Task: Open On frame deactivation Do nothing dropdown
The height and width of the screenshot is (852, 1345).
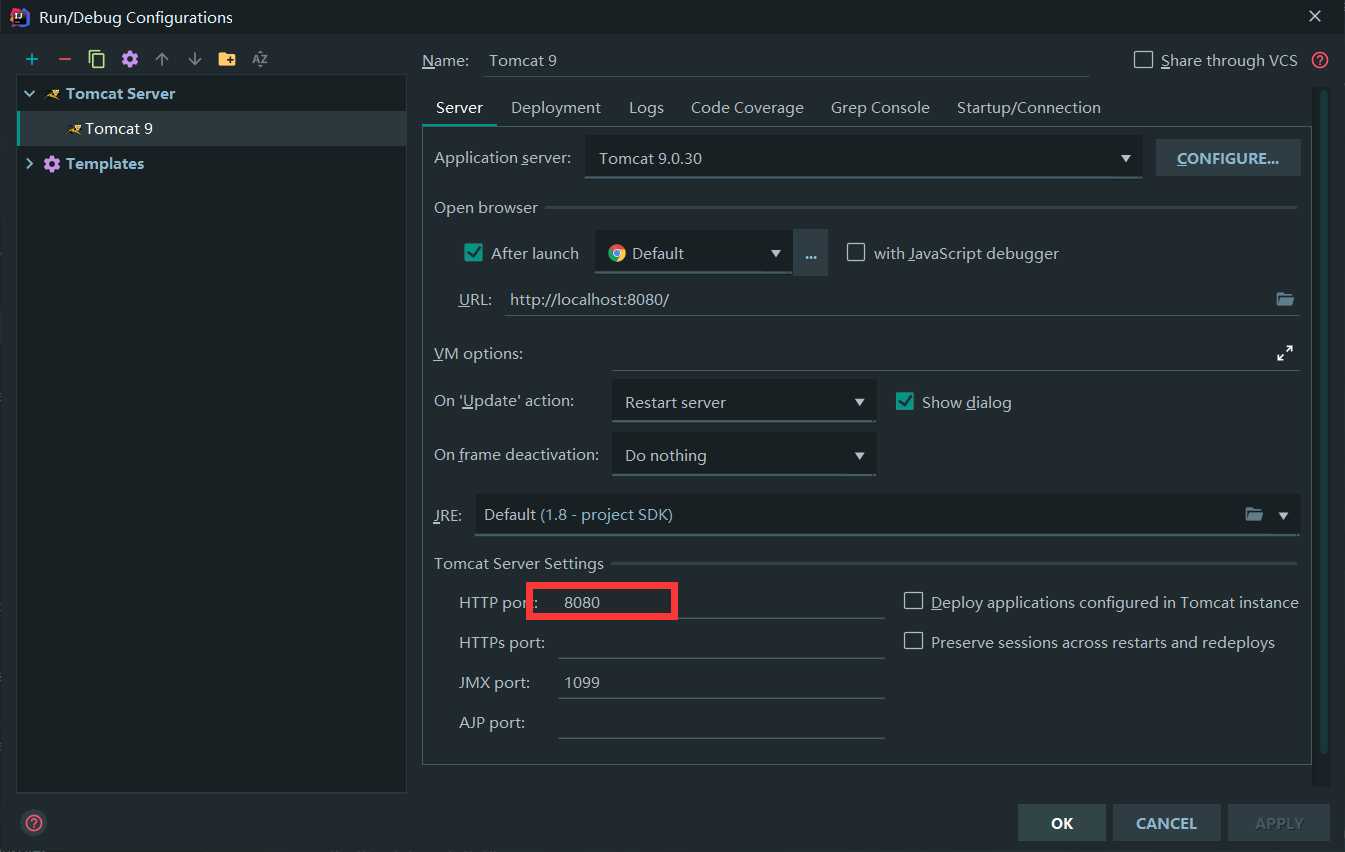Action: tap(744, 455)
